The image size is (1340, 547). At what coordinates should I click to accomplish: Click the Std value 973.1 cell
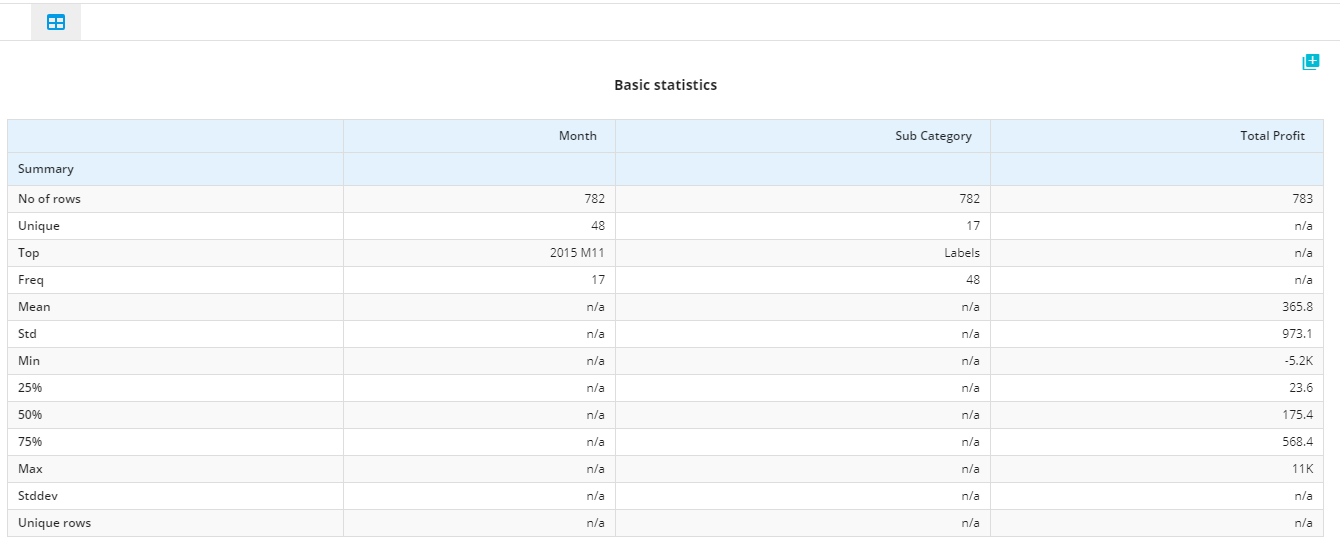1156,334
